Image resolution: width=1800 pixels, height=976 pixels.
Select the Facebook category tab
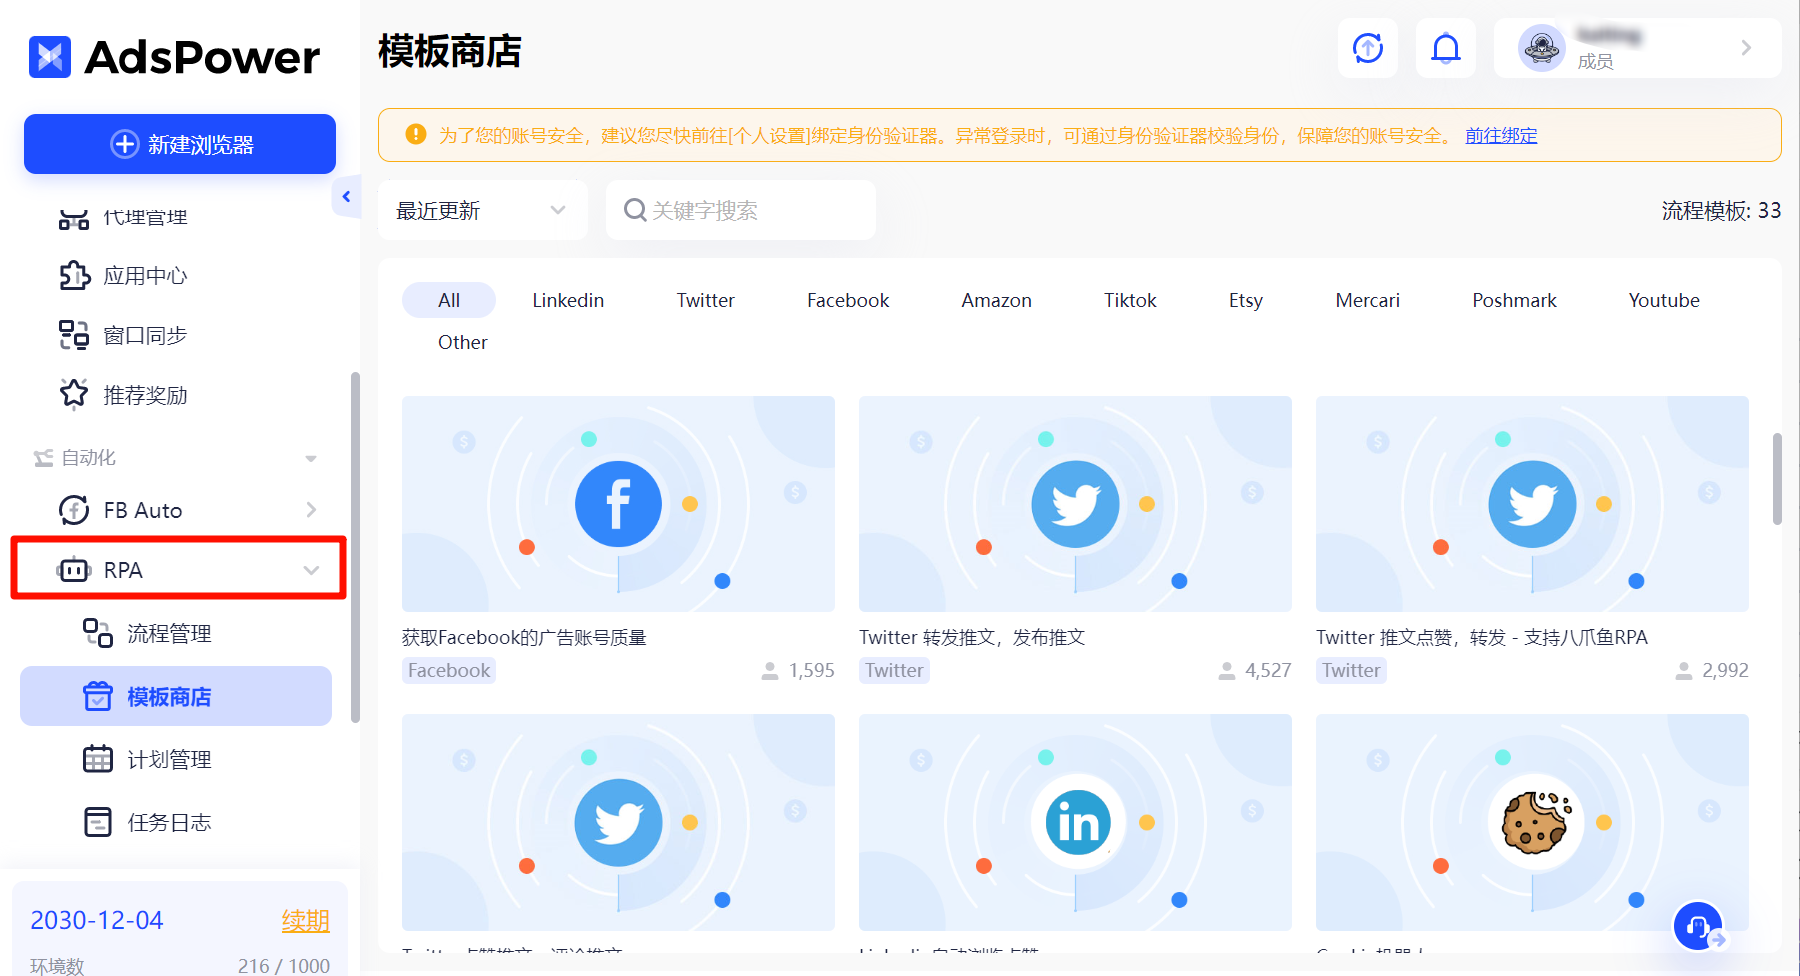(x=848, y=300)
